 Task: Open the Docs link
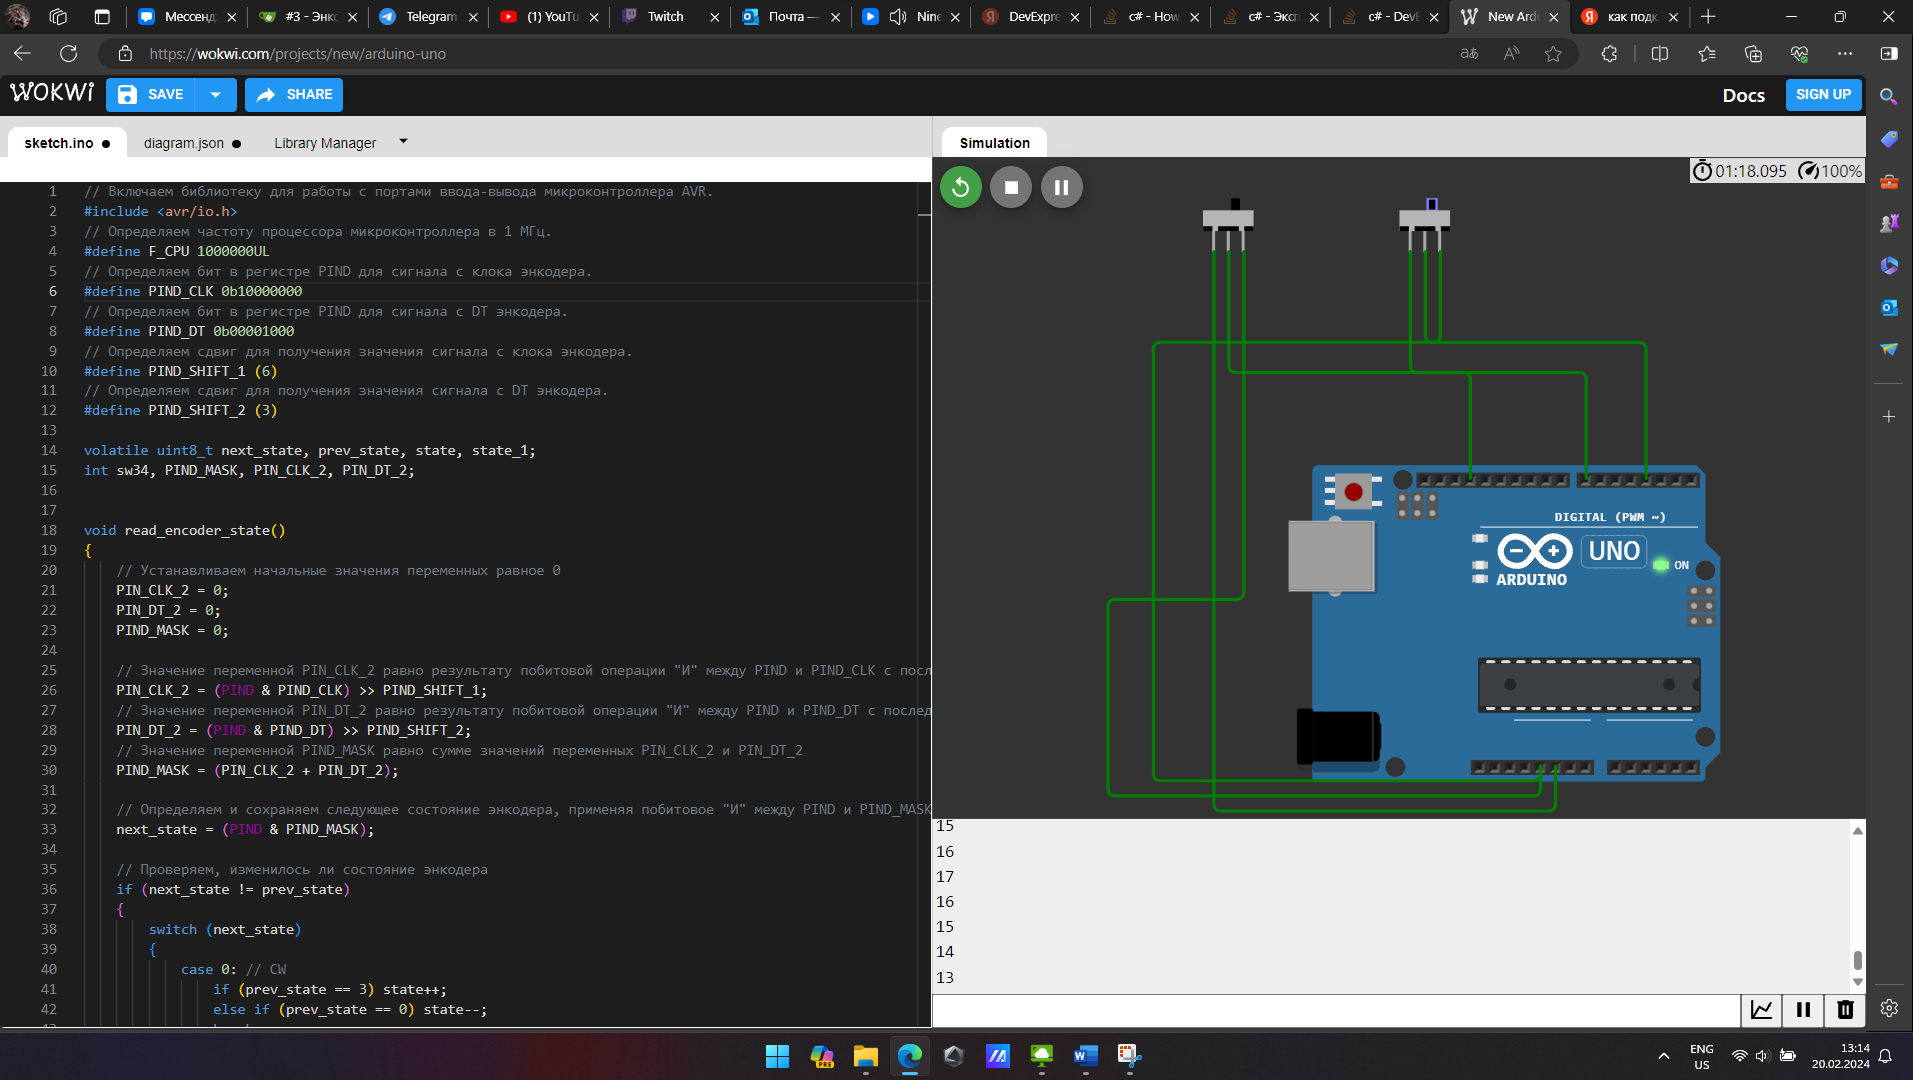pos(1743,96)
